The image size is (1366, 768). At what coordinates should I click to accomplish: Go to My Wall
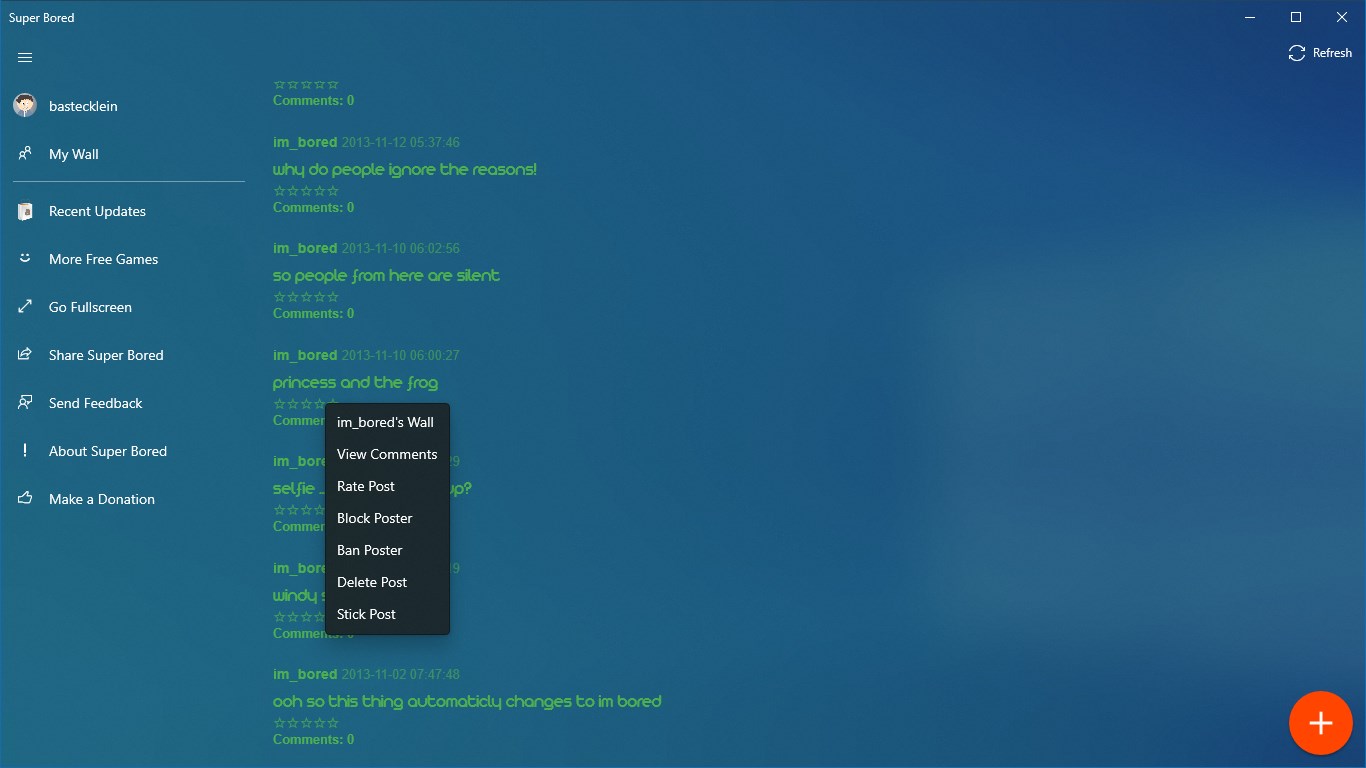click(74, 154)
